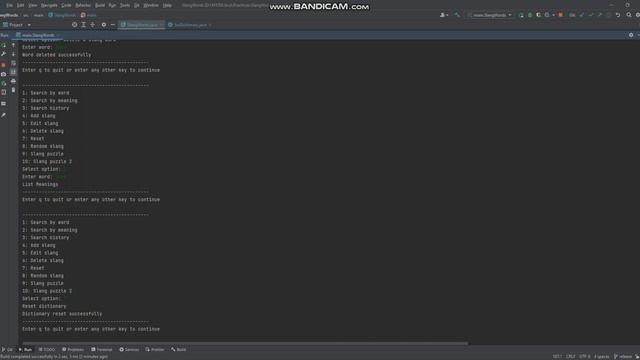Screen dimensions: 640x360
Task: Click the git branch status entry
Action: click(x=623, y=357)
